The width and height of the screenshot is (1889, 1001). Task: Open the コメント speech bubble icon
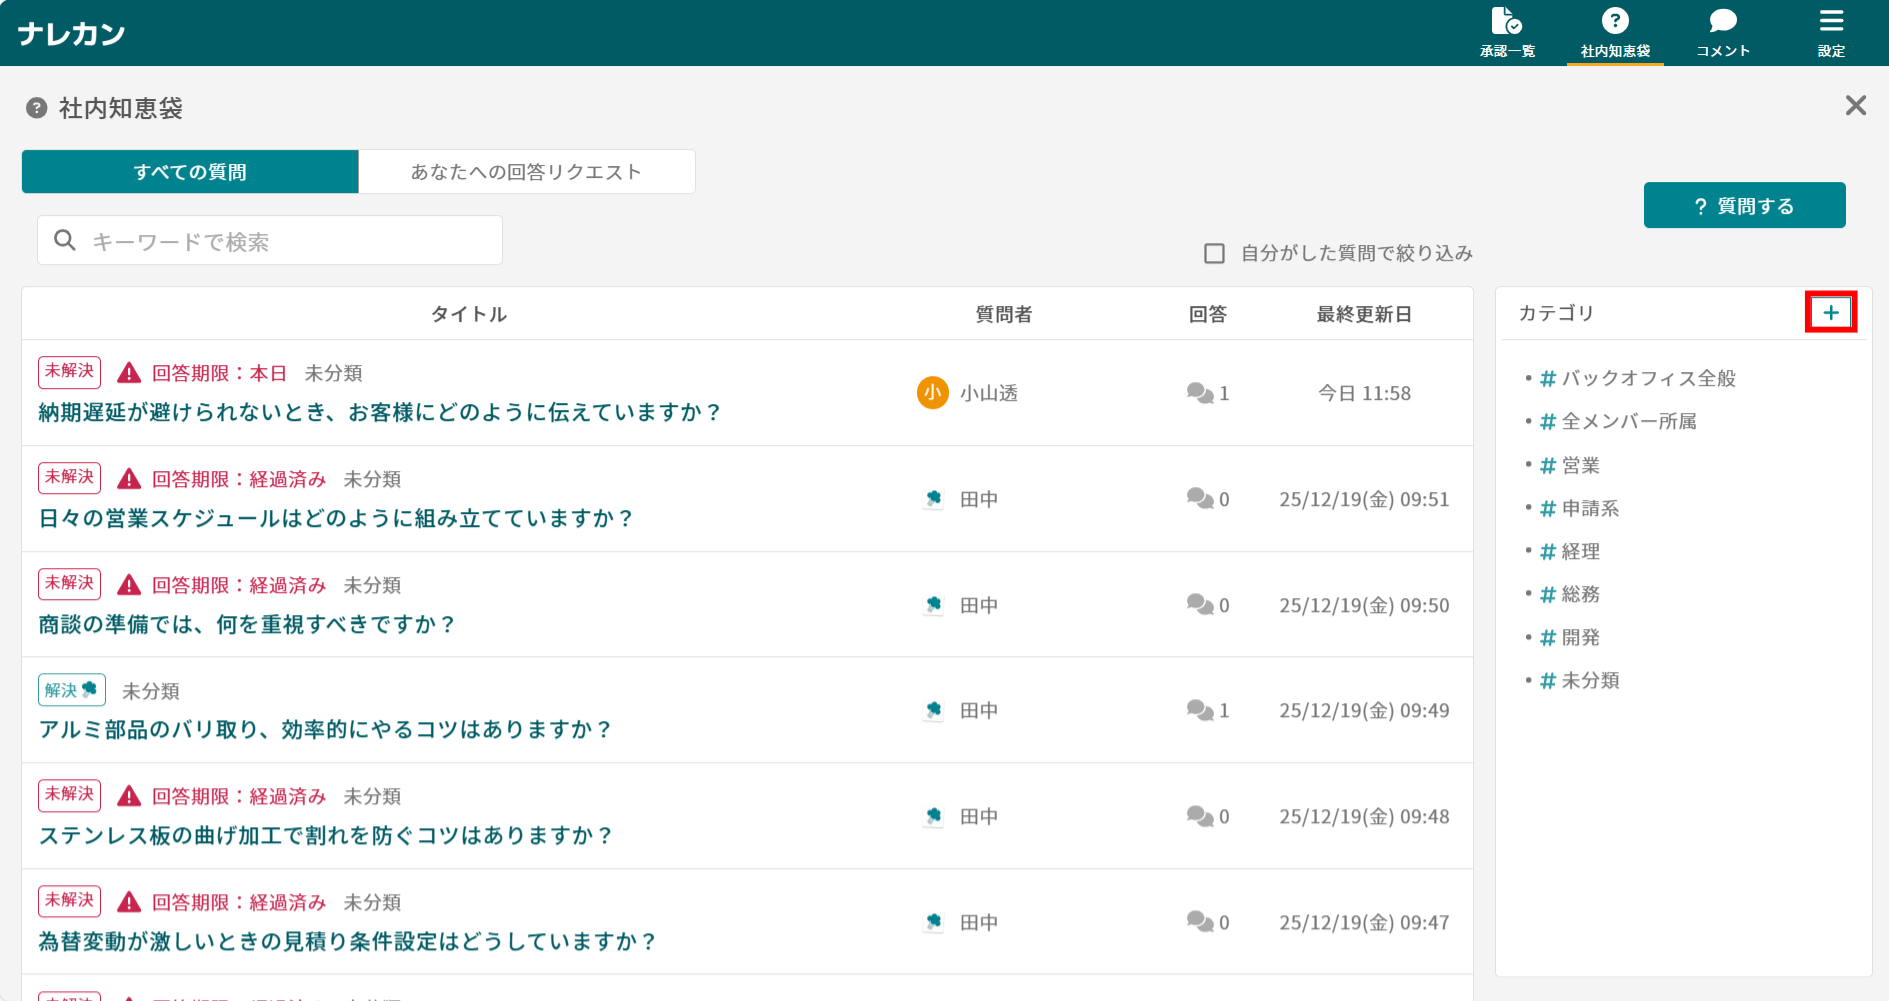coord(1722,20)
